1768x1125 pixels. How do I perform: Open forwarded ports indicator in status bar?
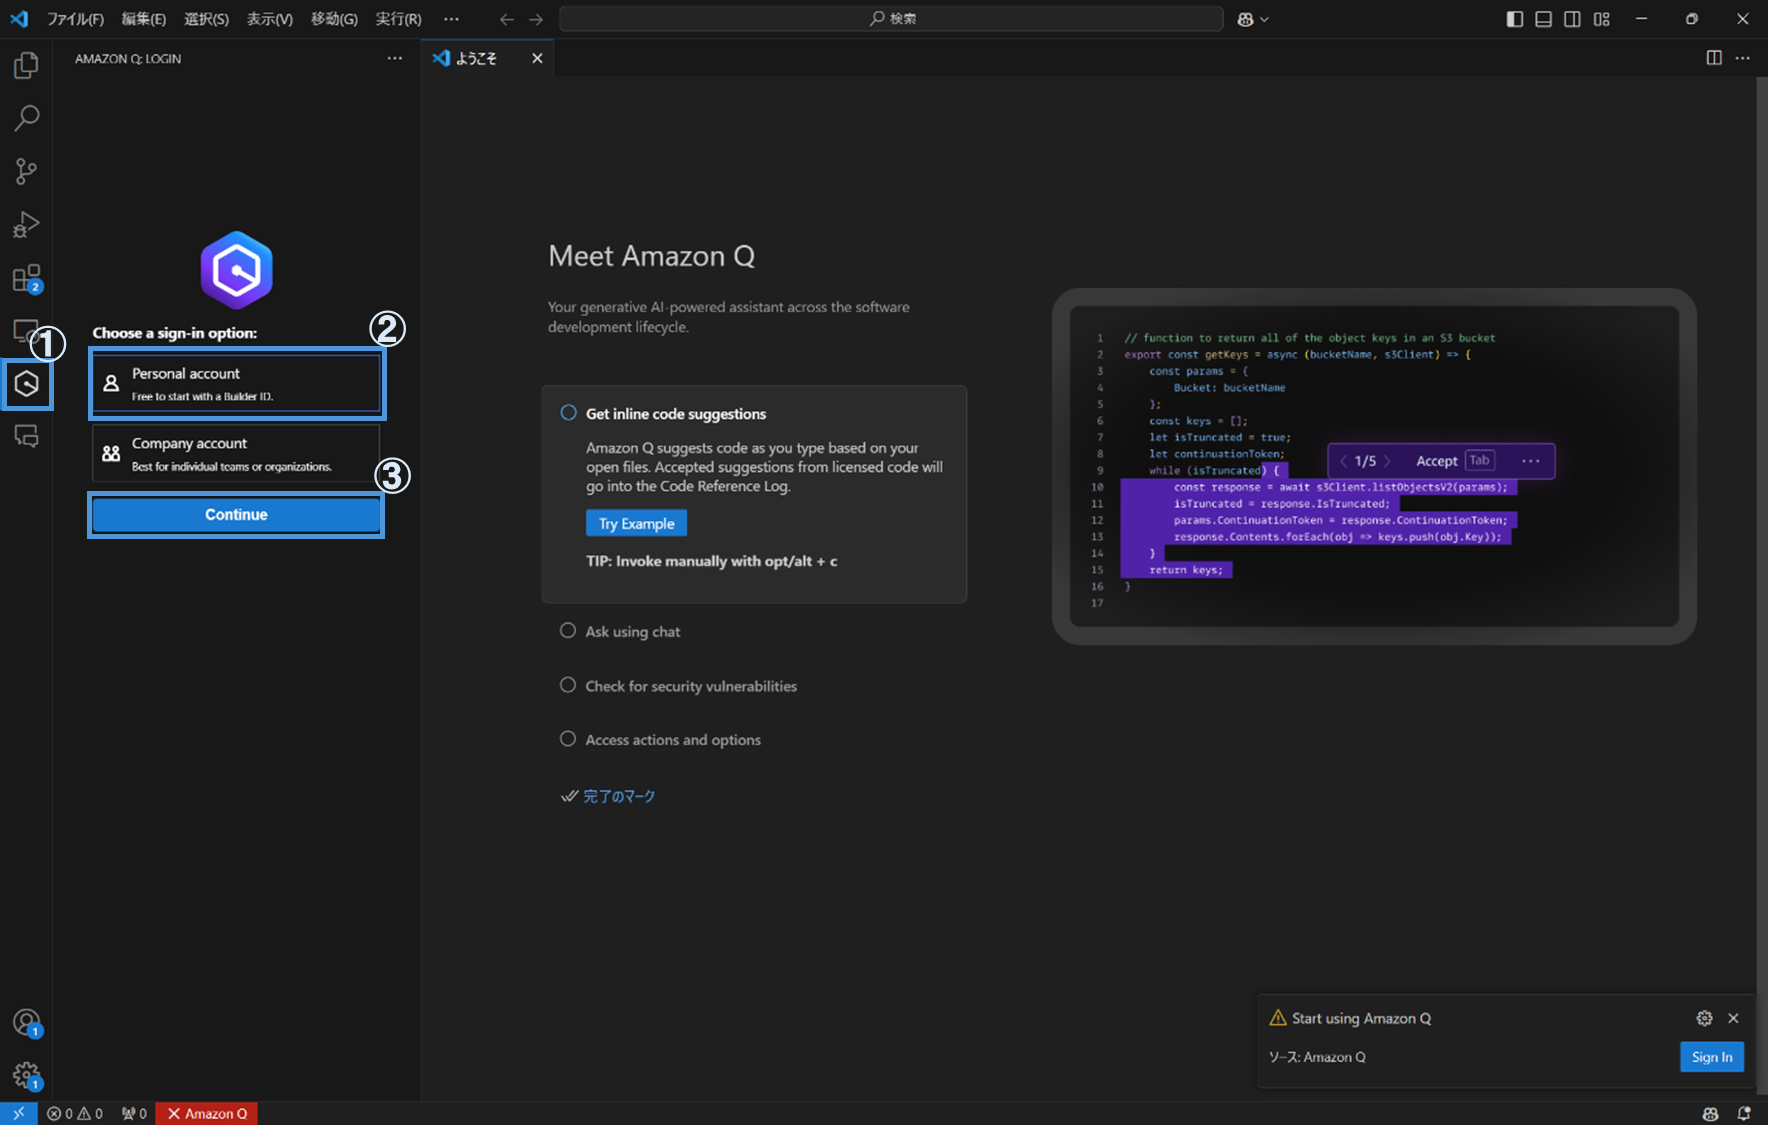pyautogui.click(x=134, y=1113)
